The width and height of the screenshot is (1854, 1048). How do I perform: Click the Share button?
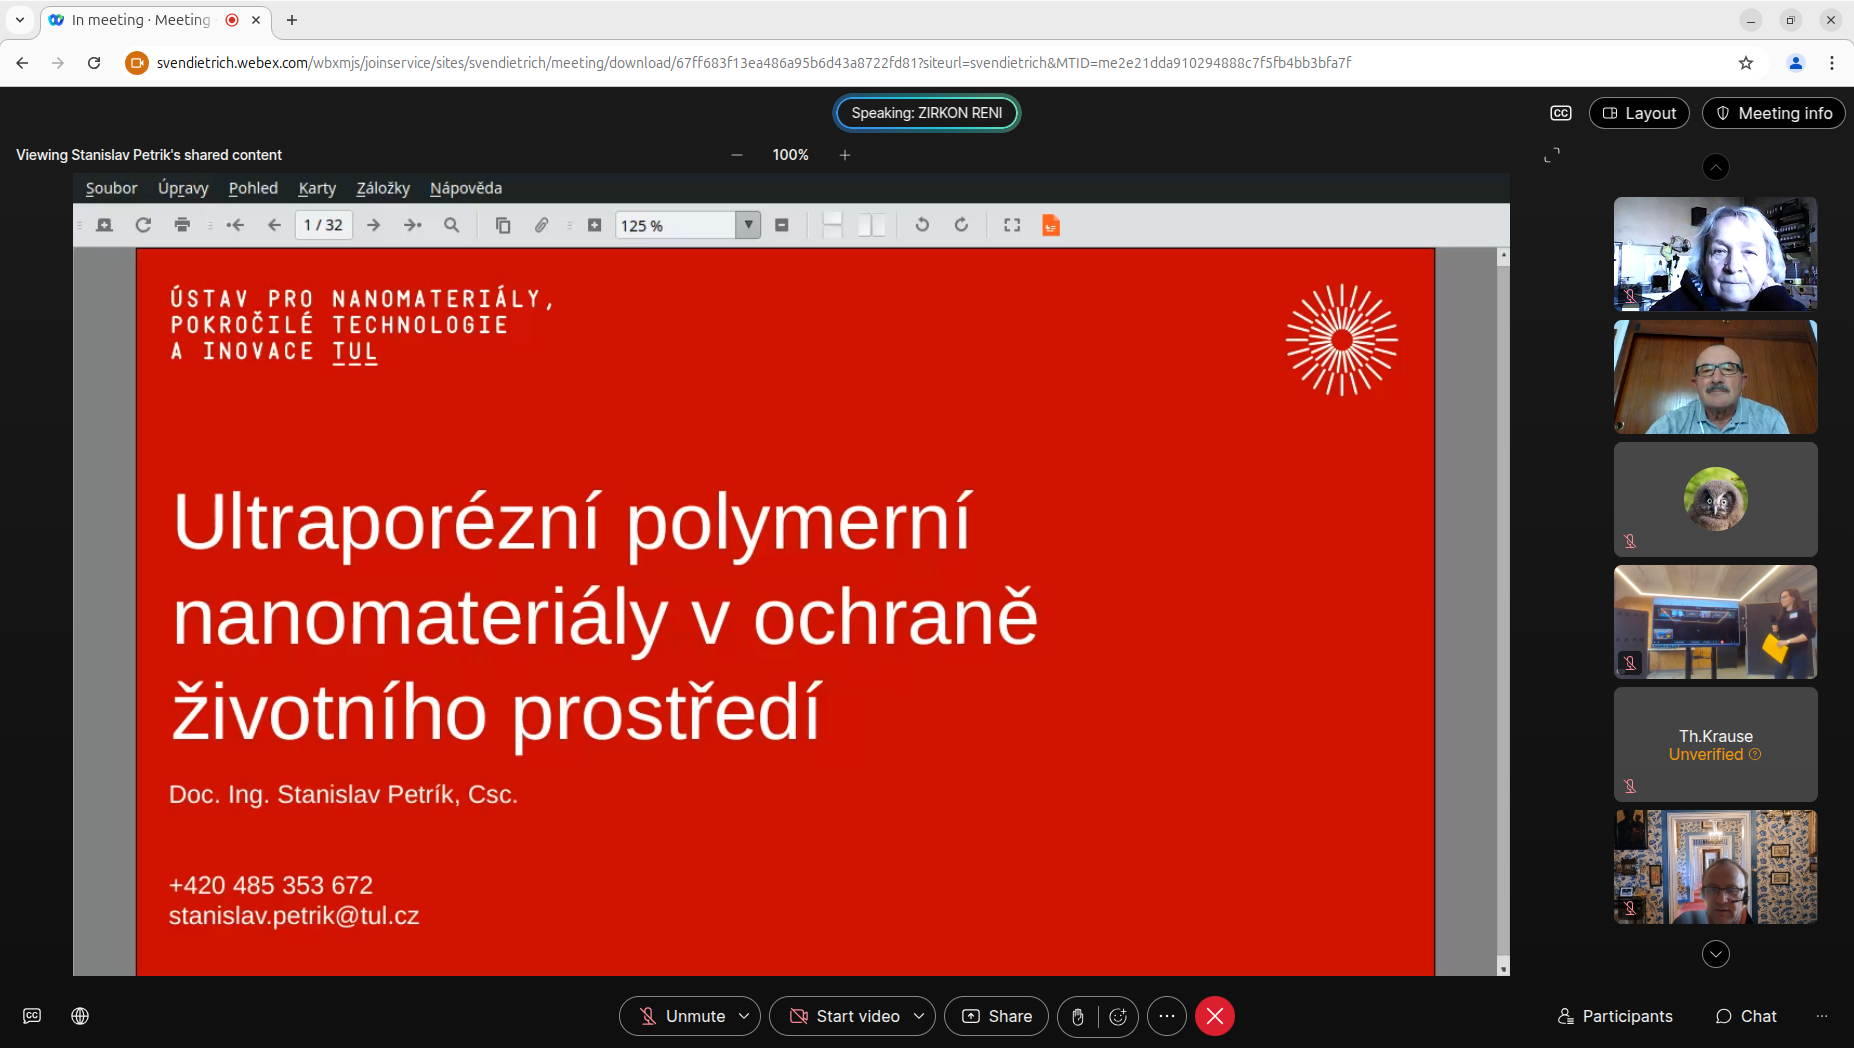(x=996, y=1016)
